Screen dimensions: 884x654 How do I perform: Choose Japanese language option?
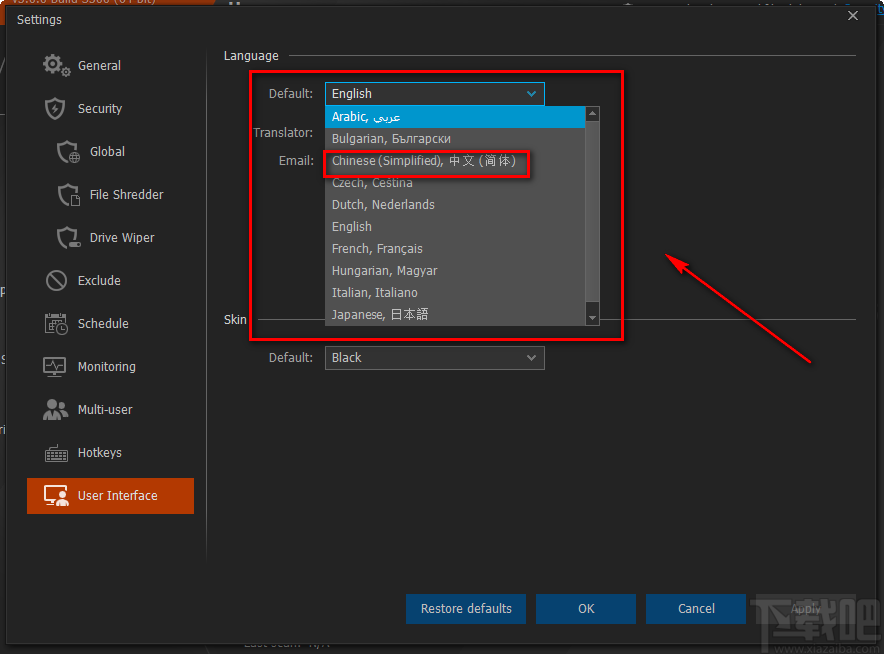click(455, 315)
